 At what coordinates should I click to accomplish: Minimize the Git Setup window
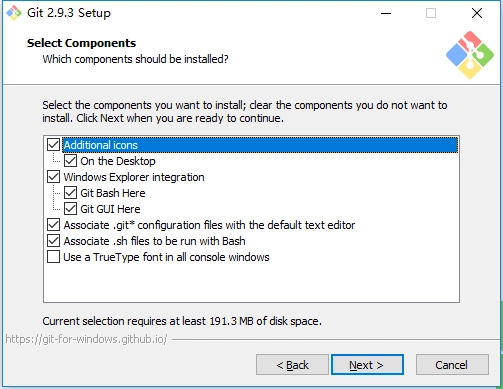tap(386, 13)
